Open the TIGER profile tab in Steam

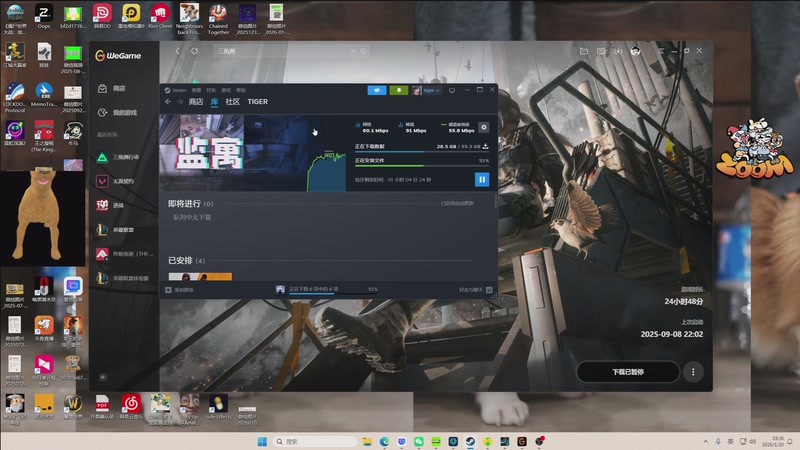point(258,102)
